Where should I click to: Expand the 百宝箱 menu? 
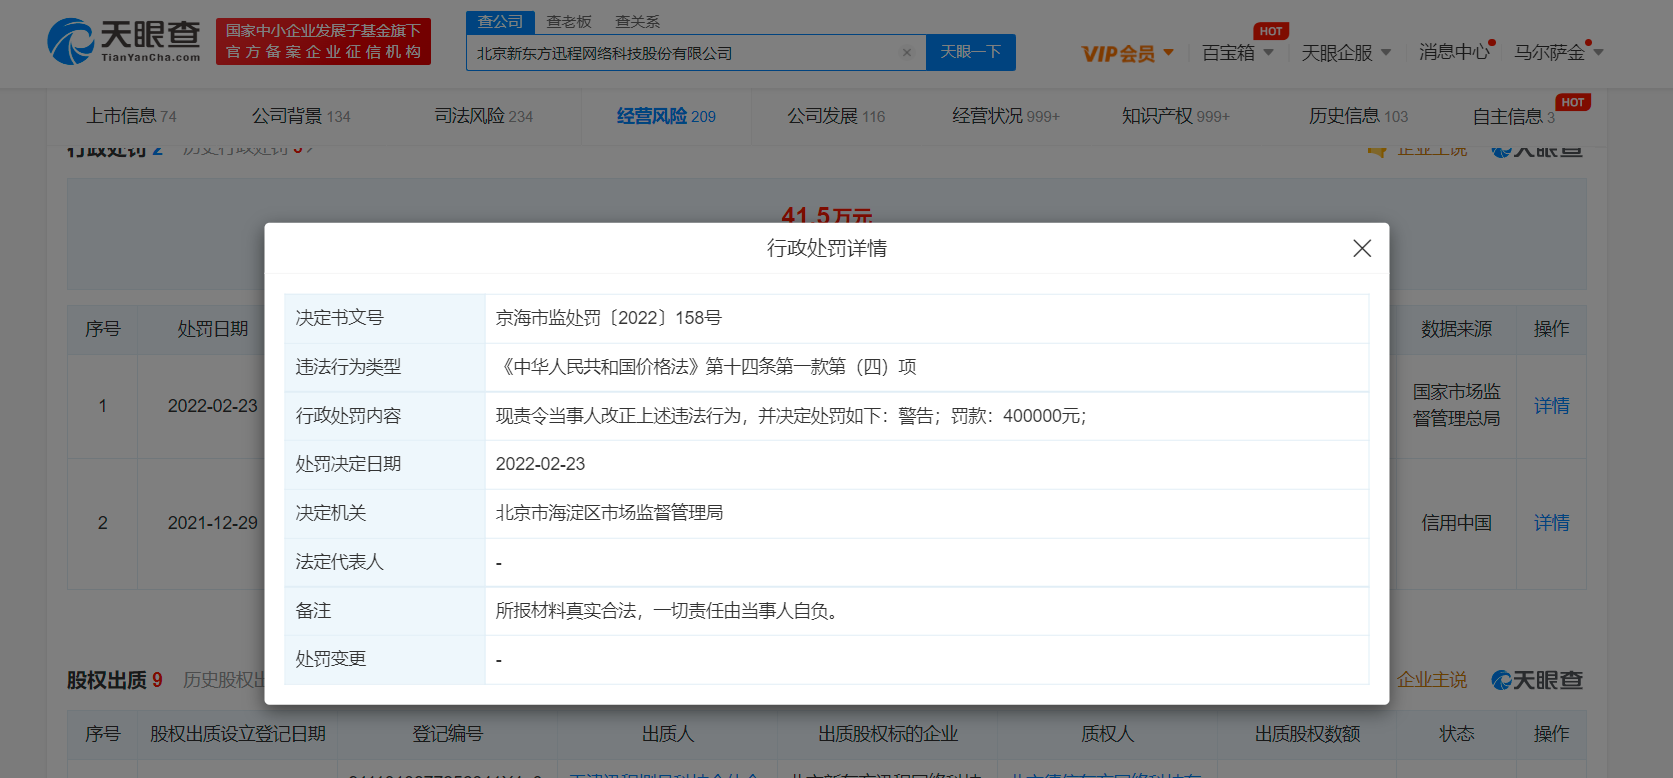pos(1238,52)
